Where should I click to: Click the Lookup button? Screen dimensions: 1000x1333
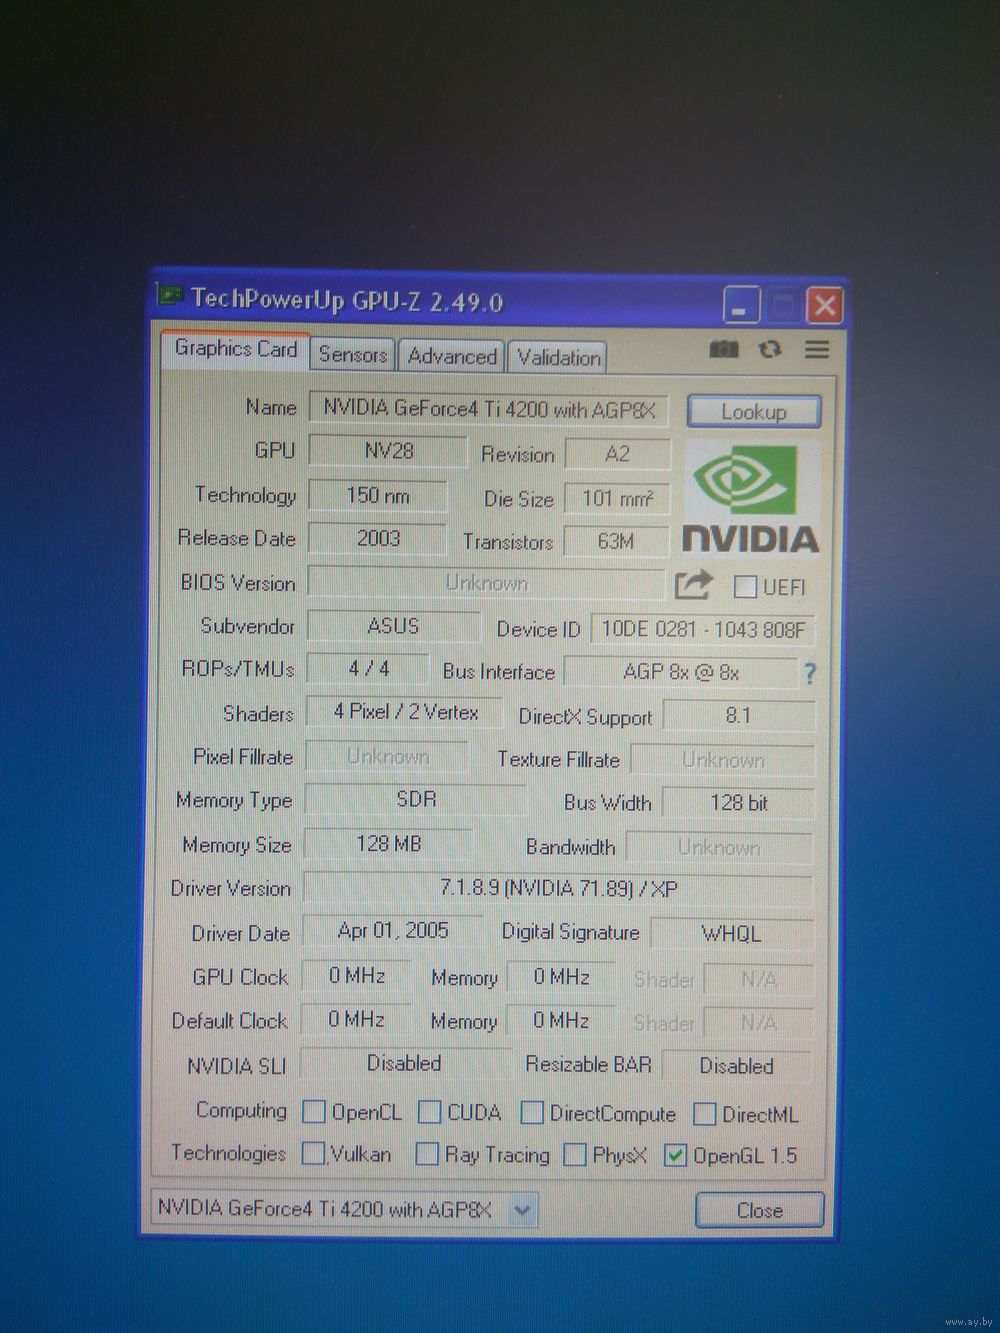pos(753,412)
